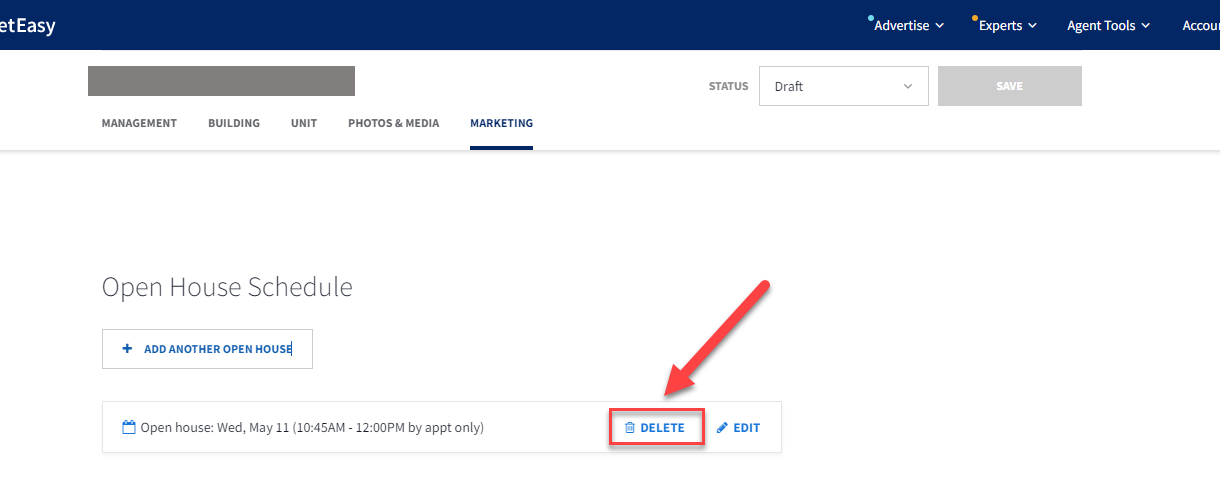This screenshot has height=500, width=1220.
Task: Open the Account menu in the header
Action: [1201, 26]
